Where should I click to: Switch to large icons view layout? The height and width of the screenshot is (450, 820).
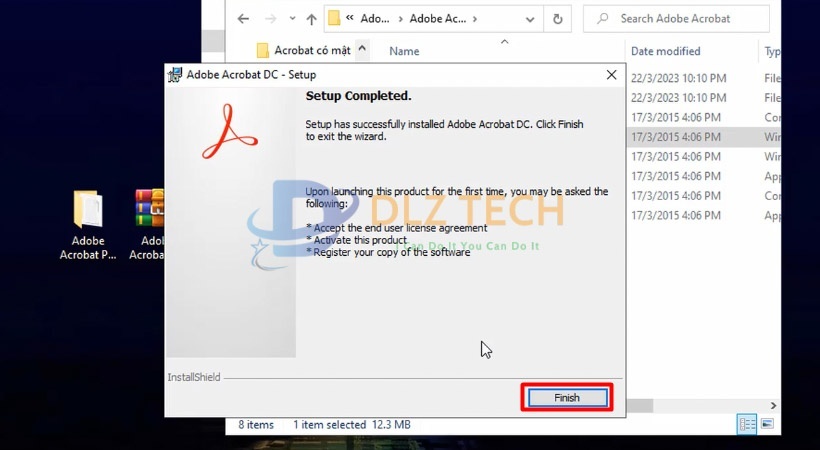click(x=768, y=425)
